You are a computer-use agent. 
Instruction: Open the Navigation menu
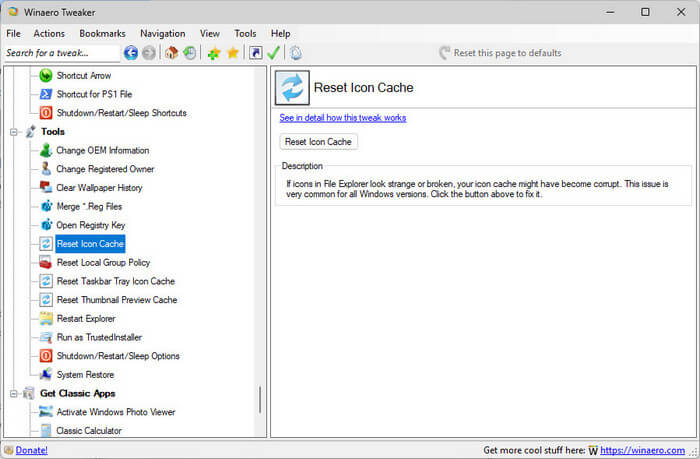click(x=162, y=33)
